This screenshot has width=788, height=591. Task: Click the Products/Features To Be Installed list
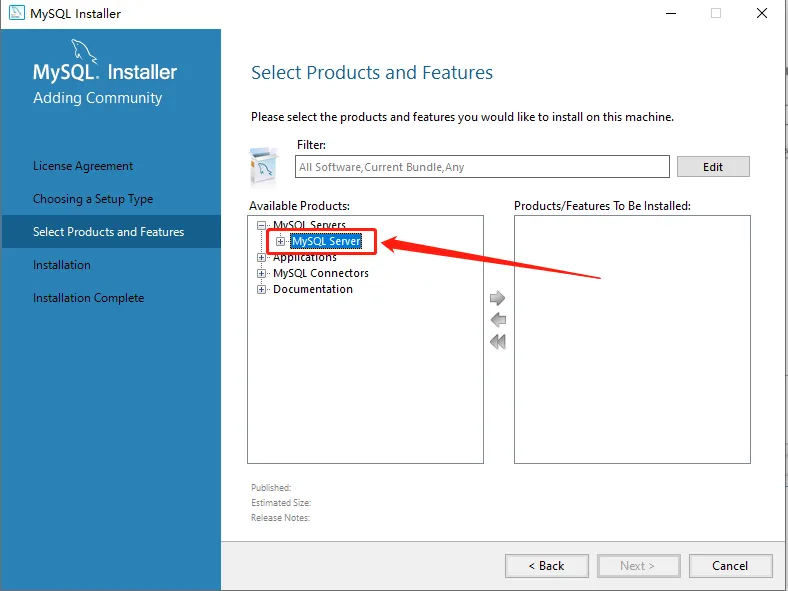(632, 340)
